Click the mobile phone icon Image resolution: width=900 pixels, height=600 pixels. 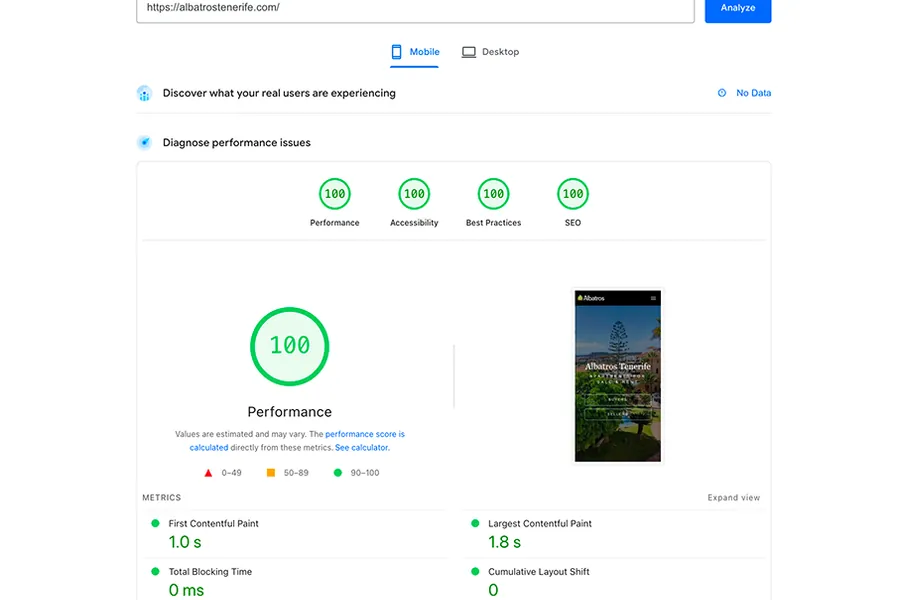pyautogui.click(x=397, y=52)
